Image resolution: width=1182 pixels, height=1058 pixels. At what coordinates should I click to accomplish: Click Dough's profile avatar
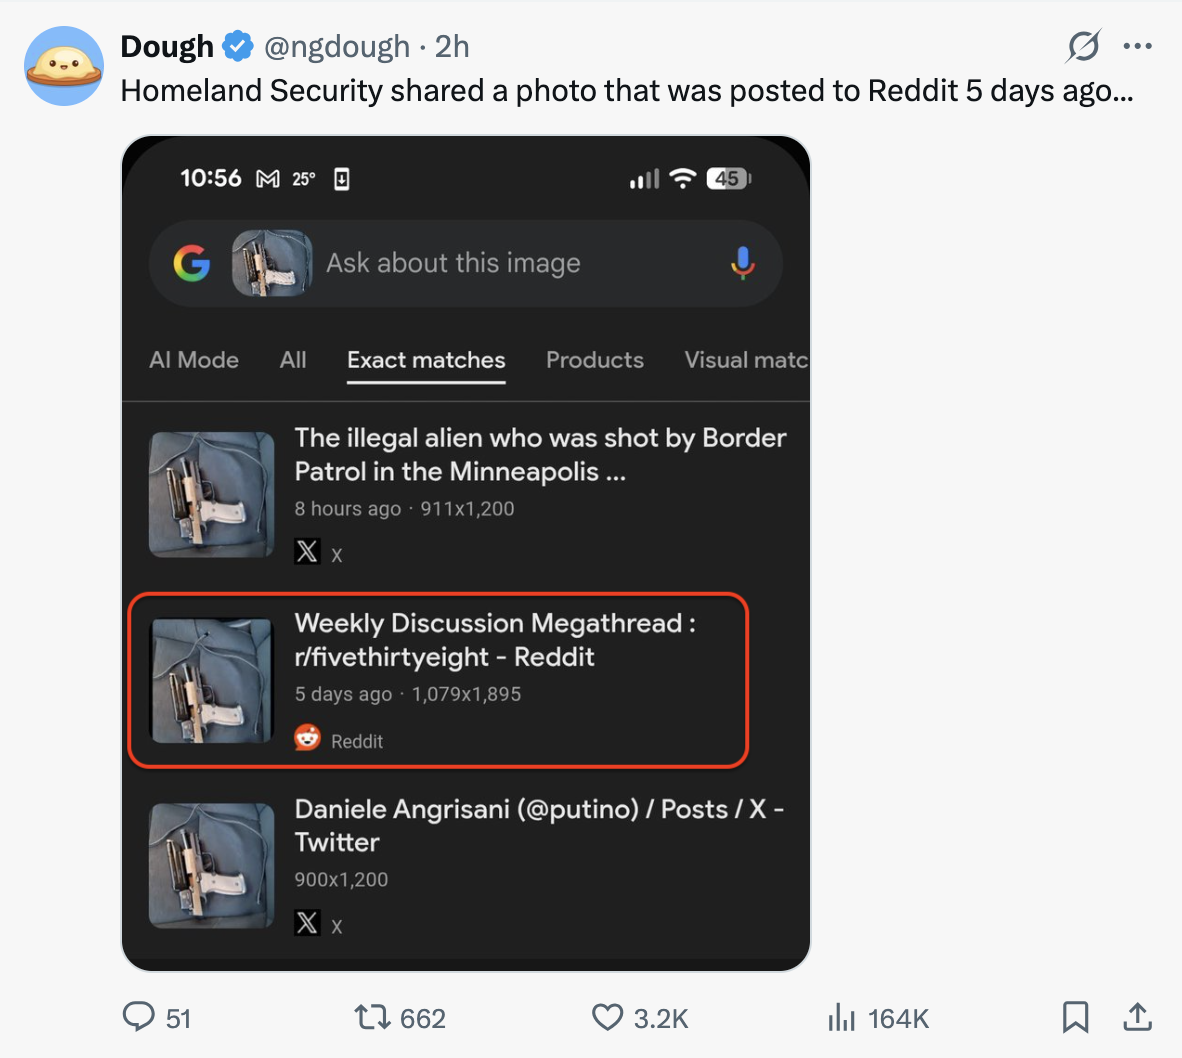pos(64,66)
